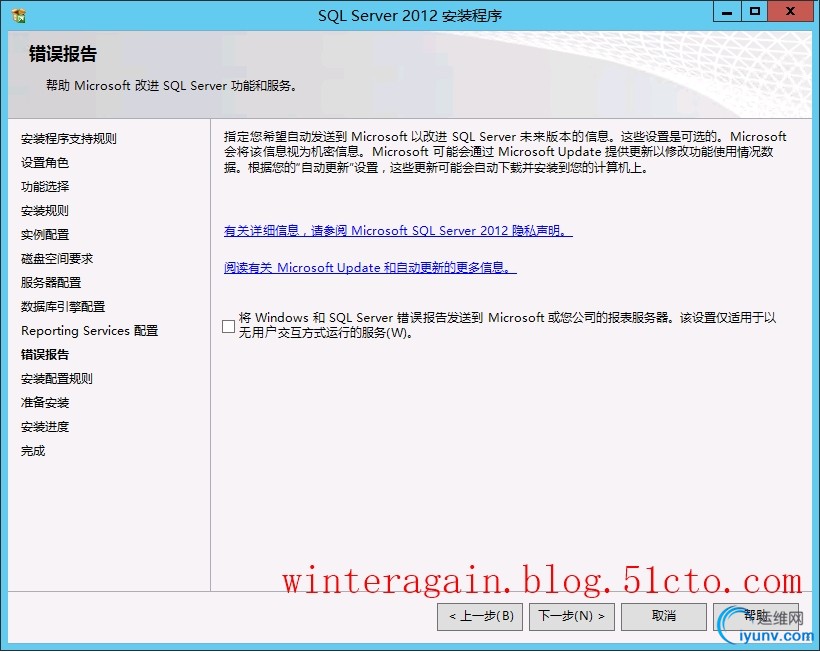The width and height of the screenshot is (820, 652).
Task: Select the 服务器配置 step
Action: coord(51,283)
